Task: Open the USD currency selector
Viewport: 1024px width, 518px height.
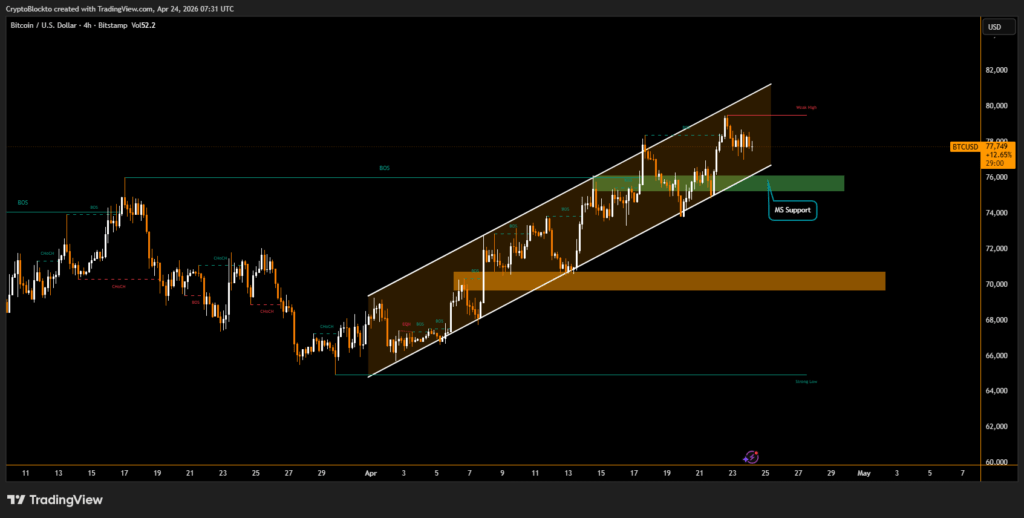Action: [x=994, y=27]
